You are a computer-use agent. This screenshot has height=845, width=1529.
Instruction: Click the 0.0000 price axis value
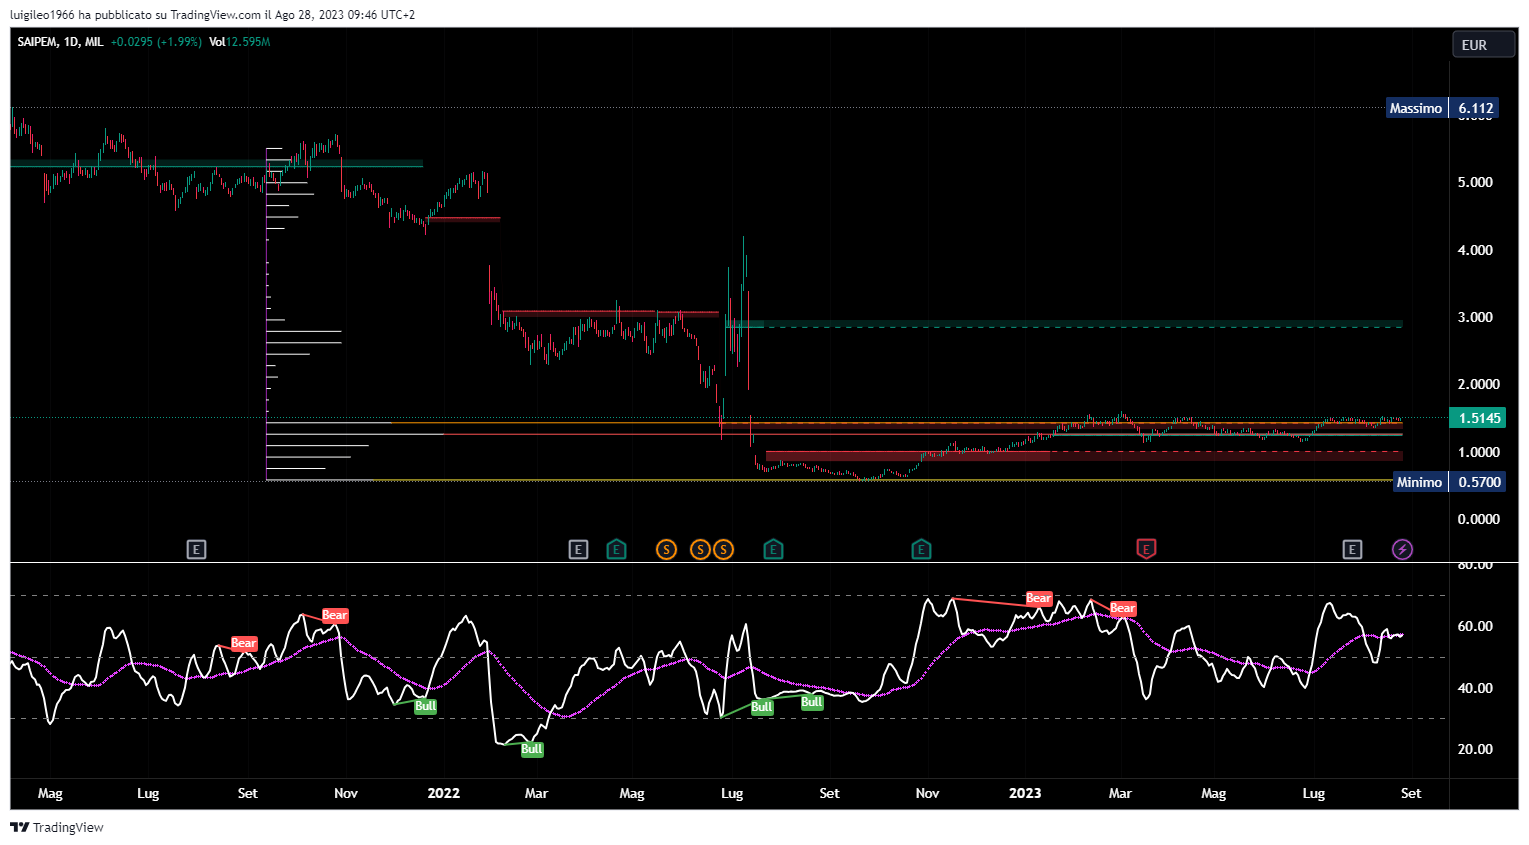(x=1479, y=519)
